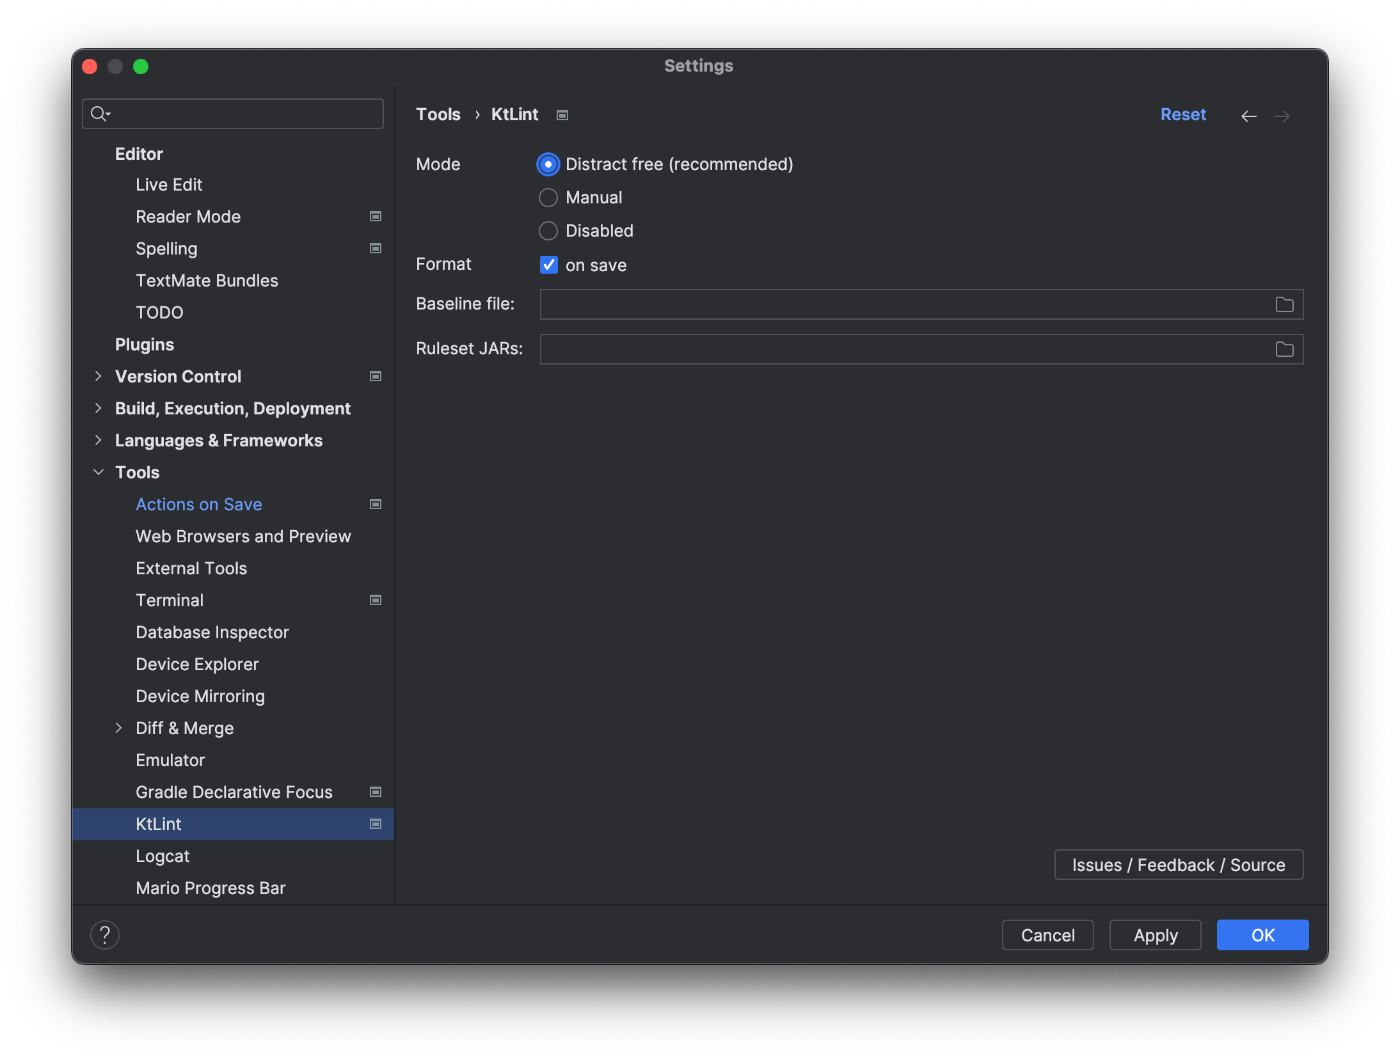Image resolution: width=1400 pixels, height=1059 pixels.
Task: Click Tools in the breadcrumb
Action: click(438, 115)
